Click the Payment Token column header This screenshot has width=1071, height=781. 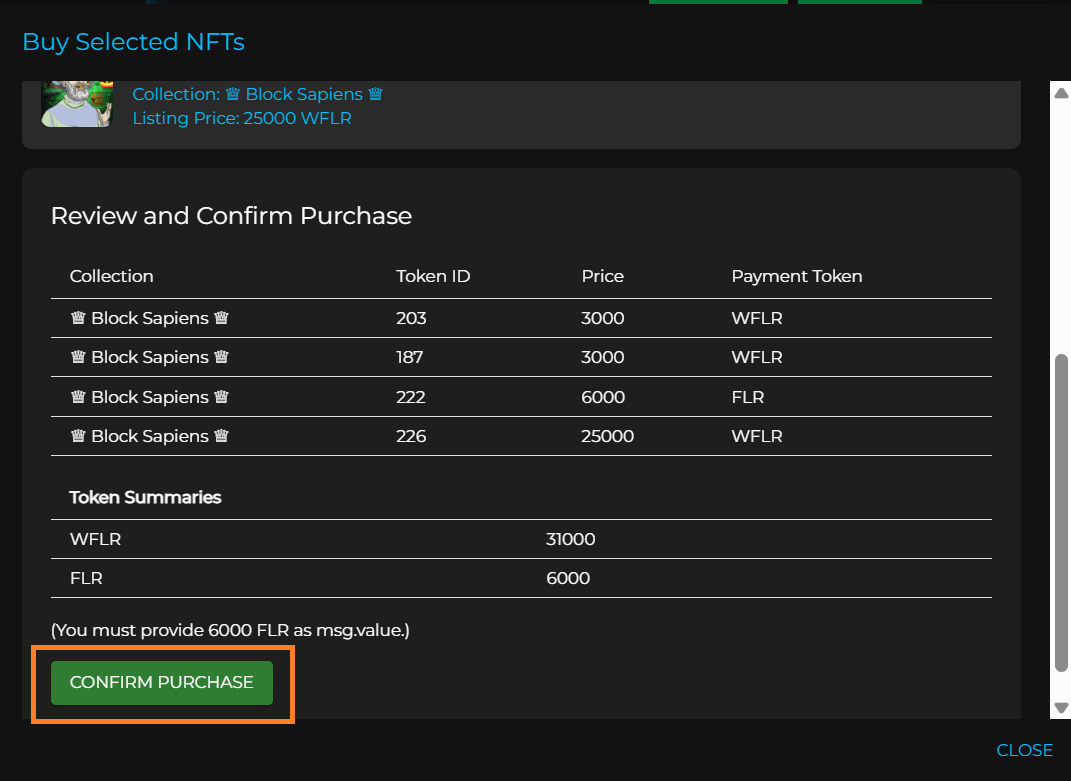[796, 276]
